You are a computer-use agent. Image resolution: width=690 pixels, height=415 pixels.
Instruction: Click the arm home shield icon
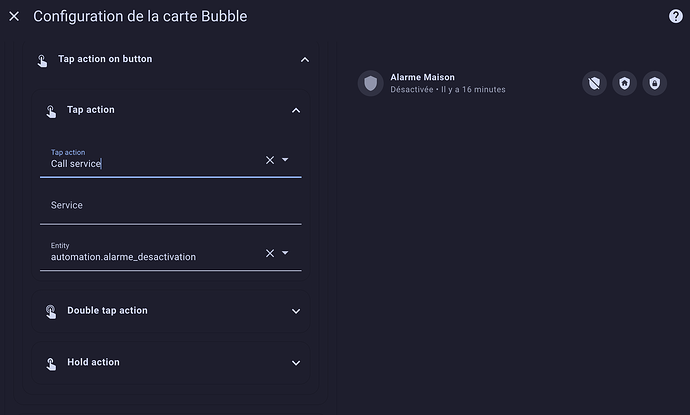(624, 83)
